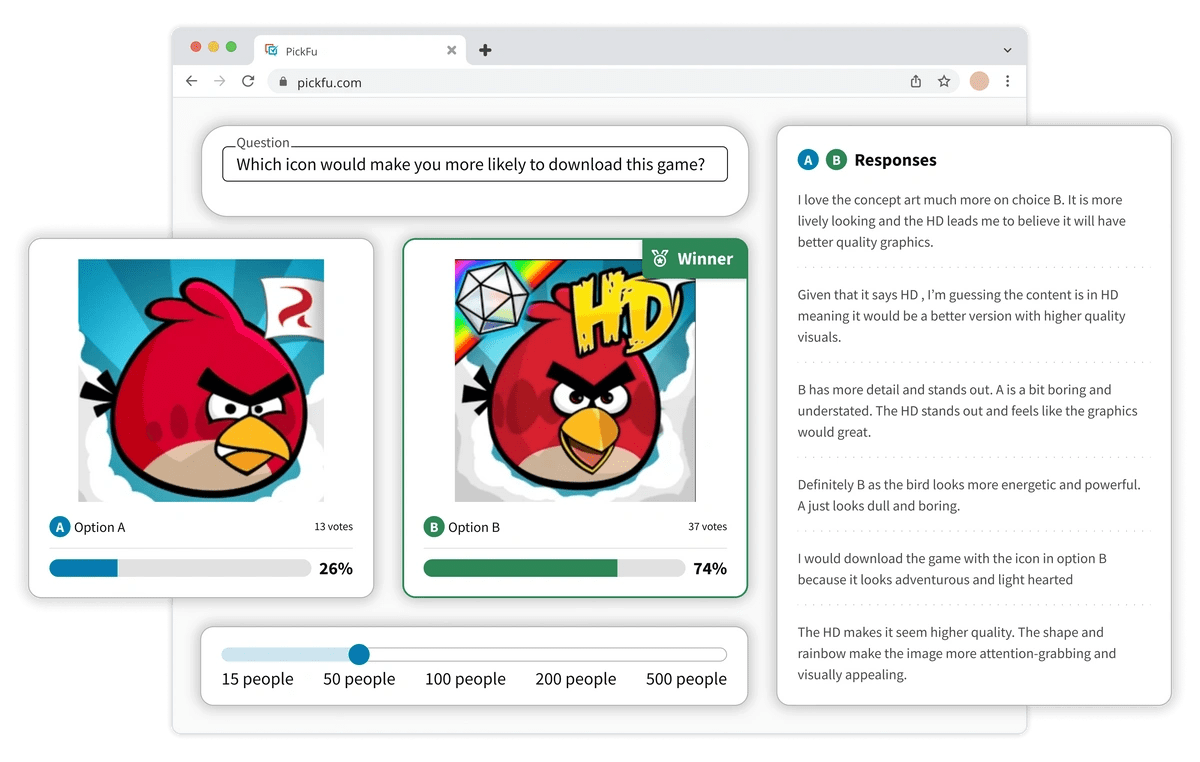Click the Winner trophy icon on Option B
Viewport: 1200px width, 762px height.
point(660,258)
